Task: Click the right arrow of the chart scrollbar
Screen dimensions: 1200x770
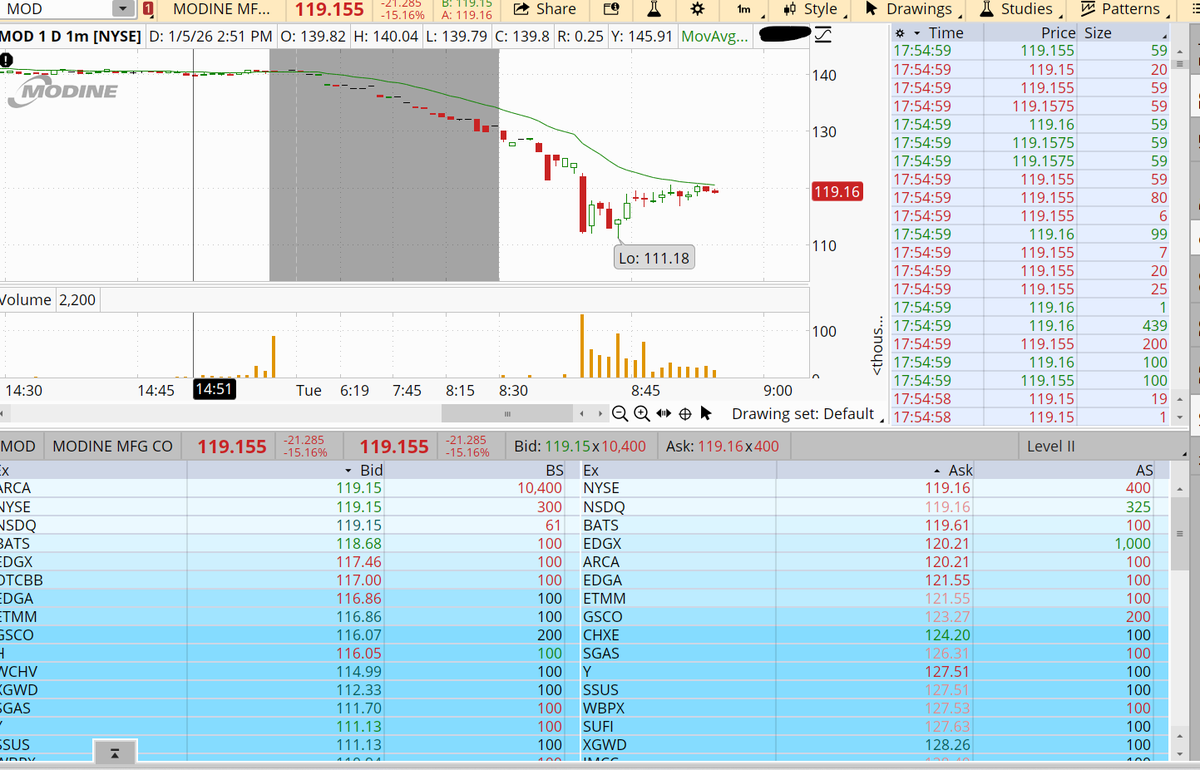Action: click(599, 413)
